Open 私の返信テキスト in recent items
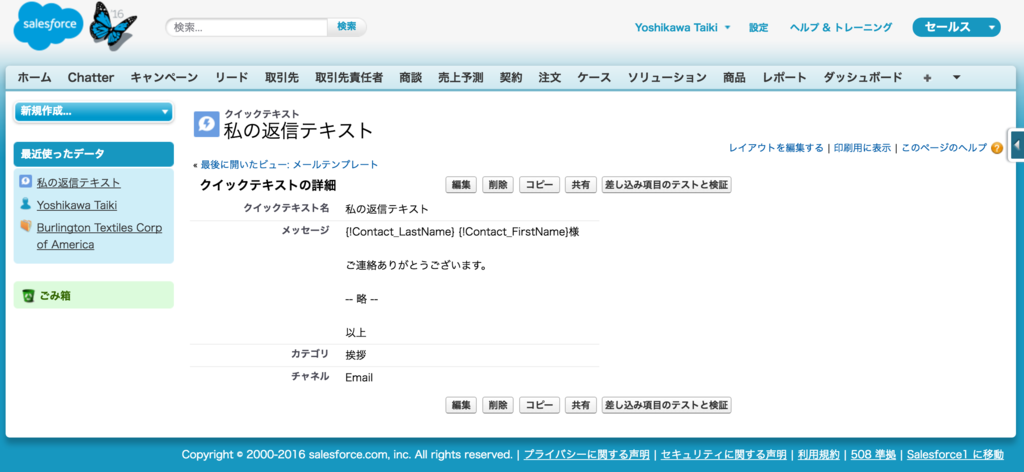 78,183
